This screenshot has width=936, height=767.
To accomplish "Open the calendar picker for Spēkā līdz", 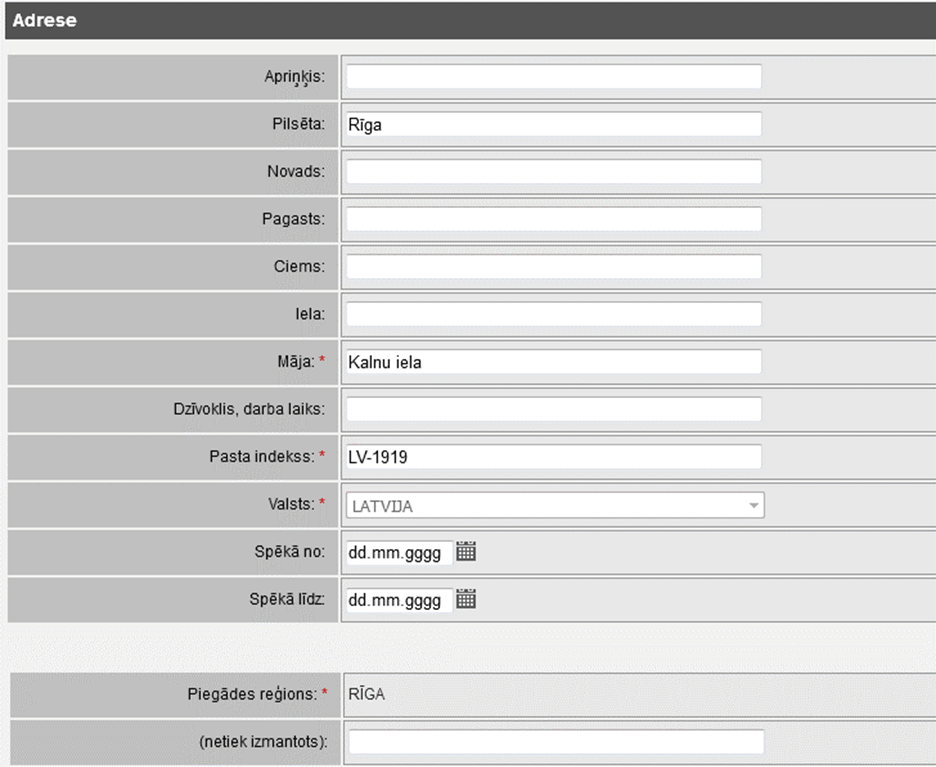I will pyautogui.click(x=466, y=599).
